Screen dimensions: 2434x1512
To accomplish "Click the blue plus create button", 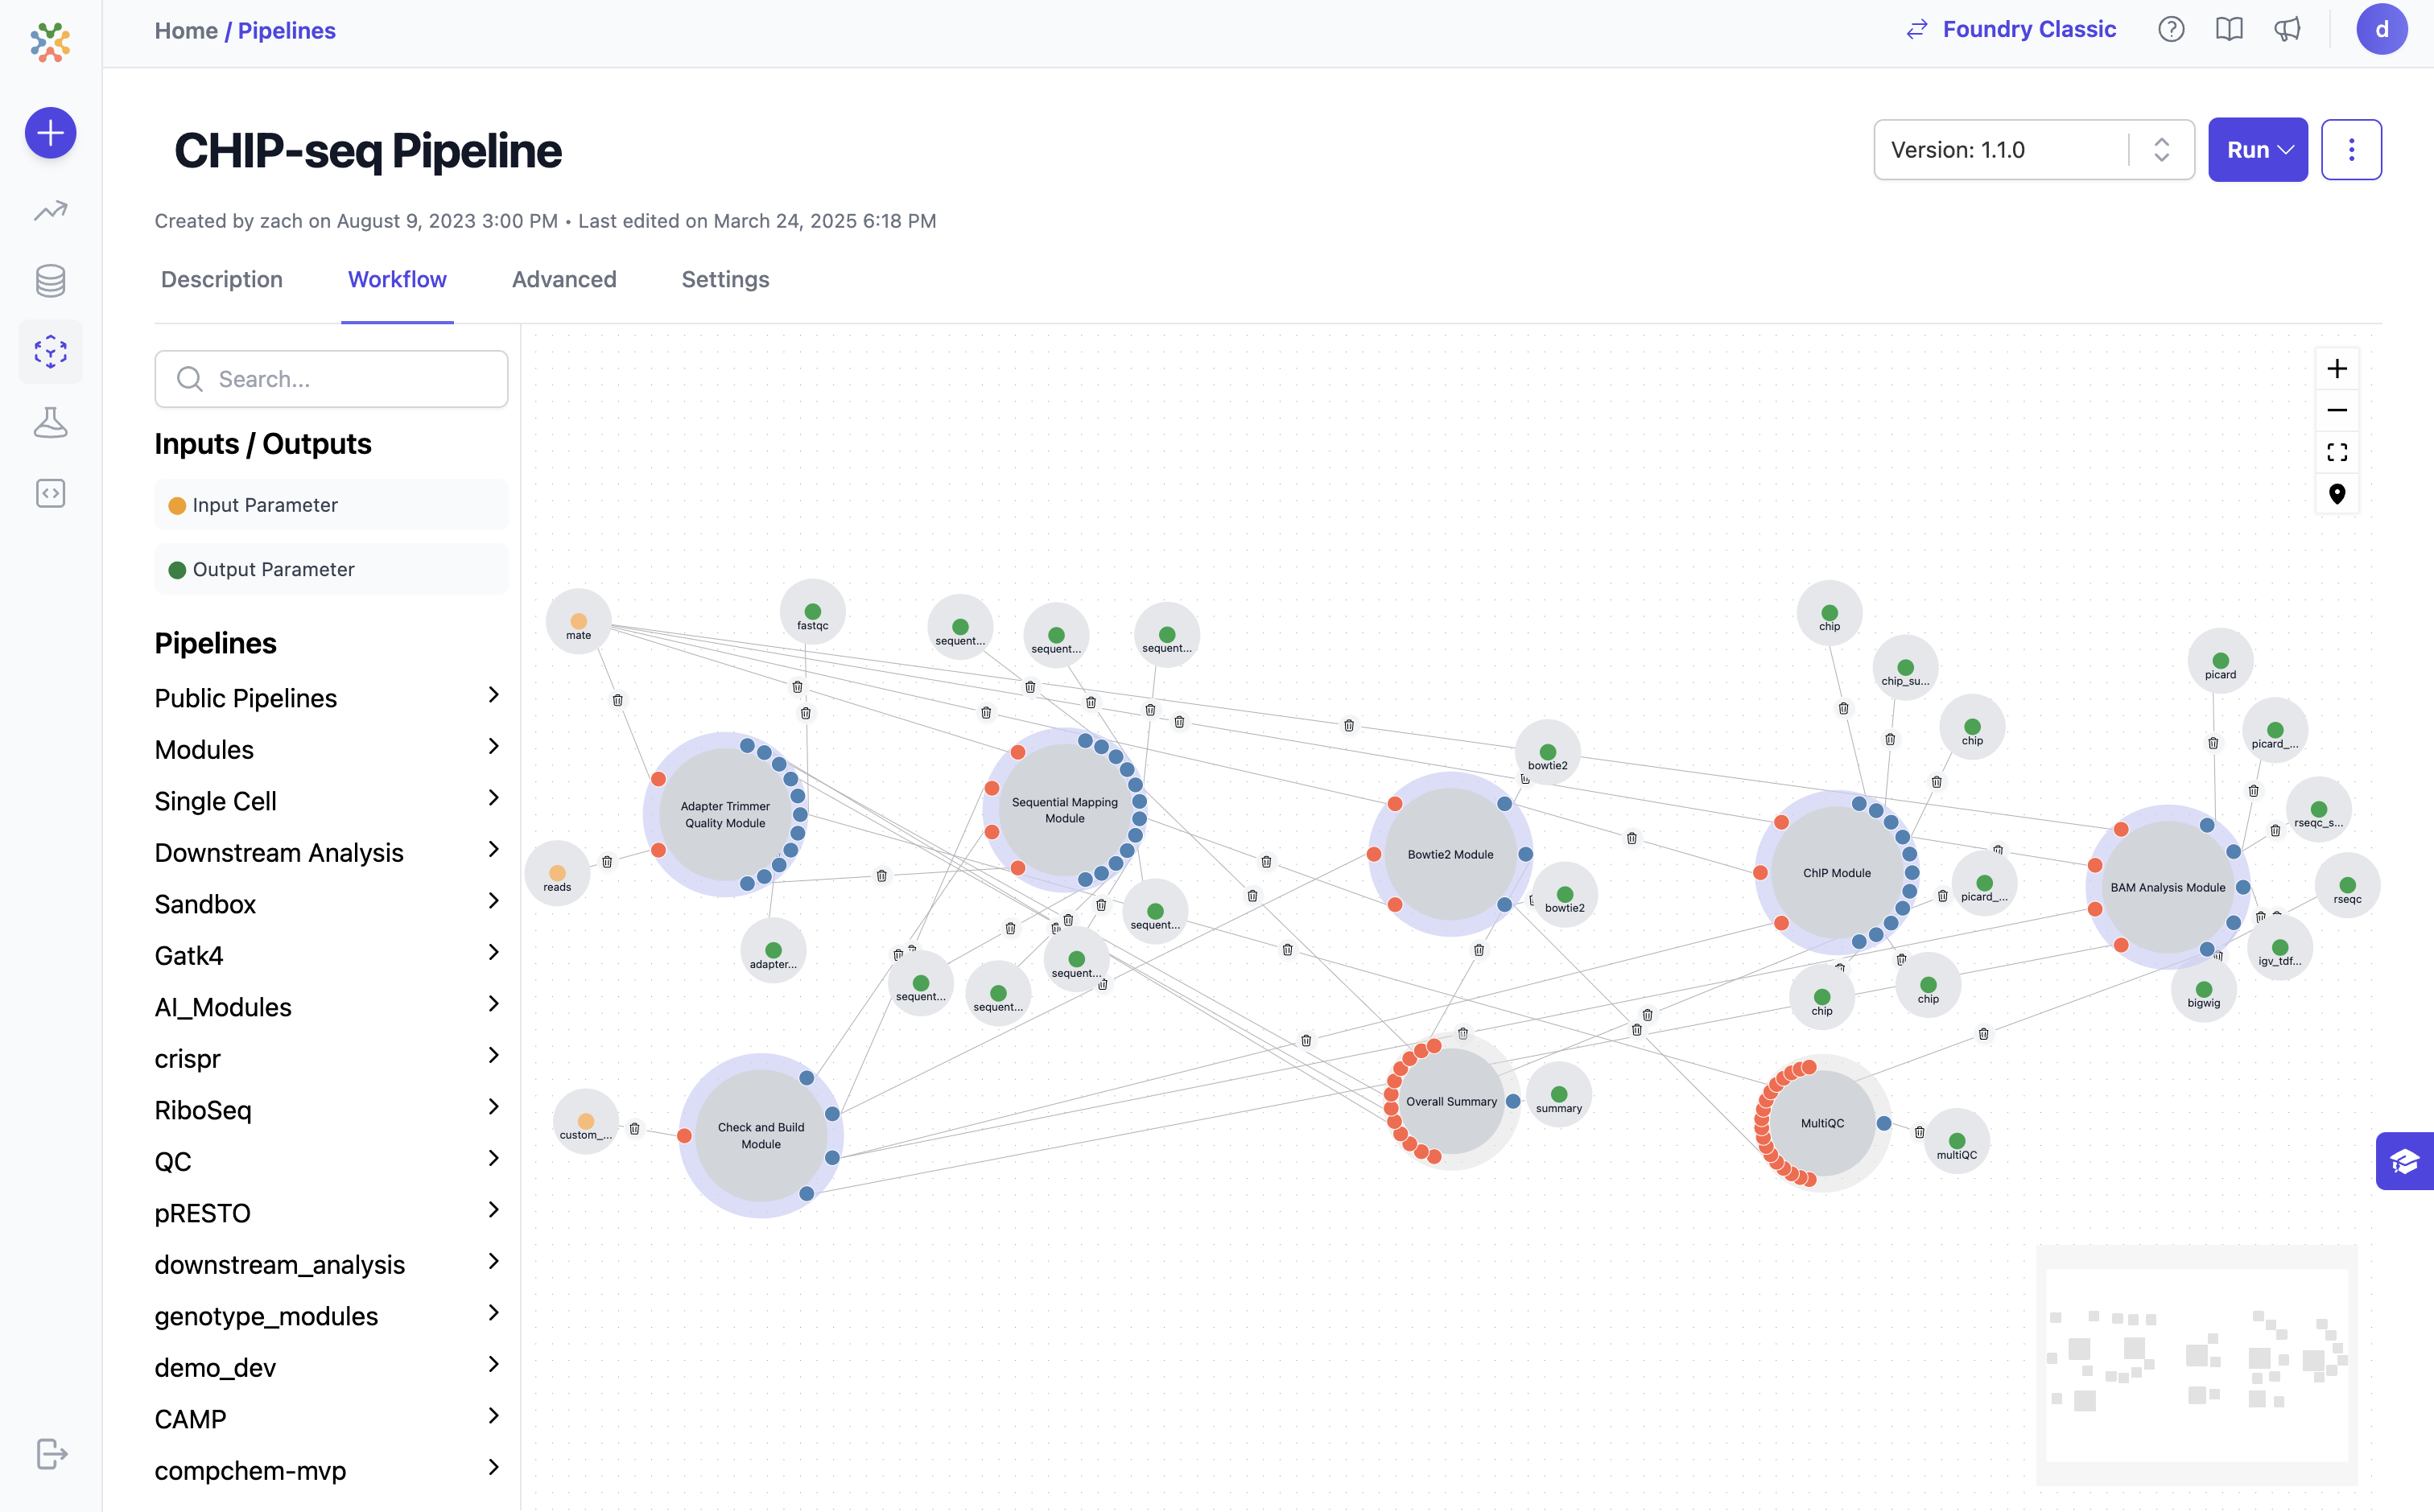I will (50, 133).
